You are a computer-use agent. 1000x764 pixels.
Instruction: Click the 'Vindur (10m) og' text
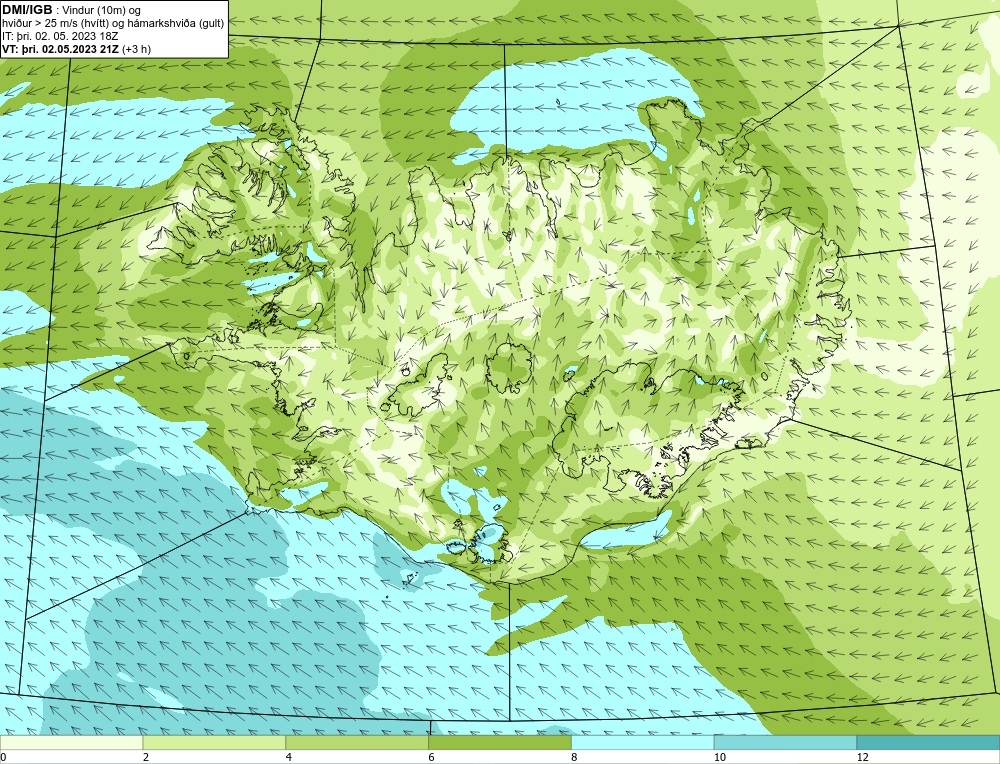coord(102,11)
